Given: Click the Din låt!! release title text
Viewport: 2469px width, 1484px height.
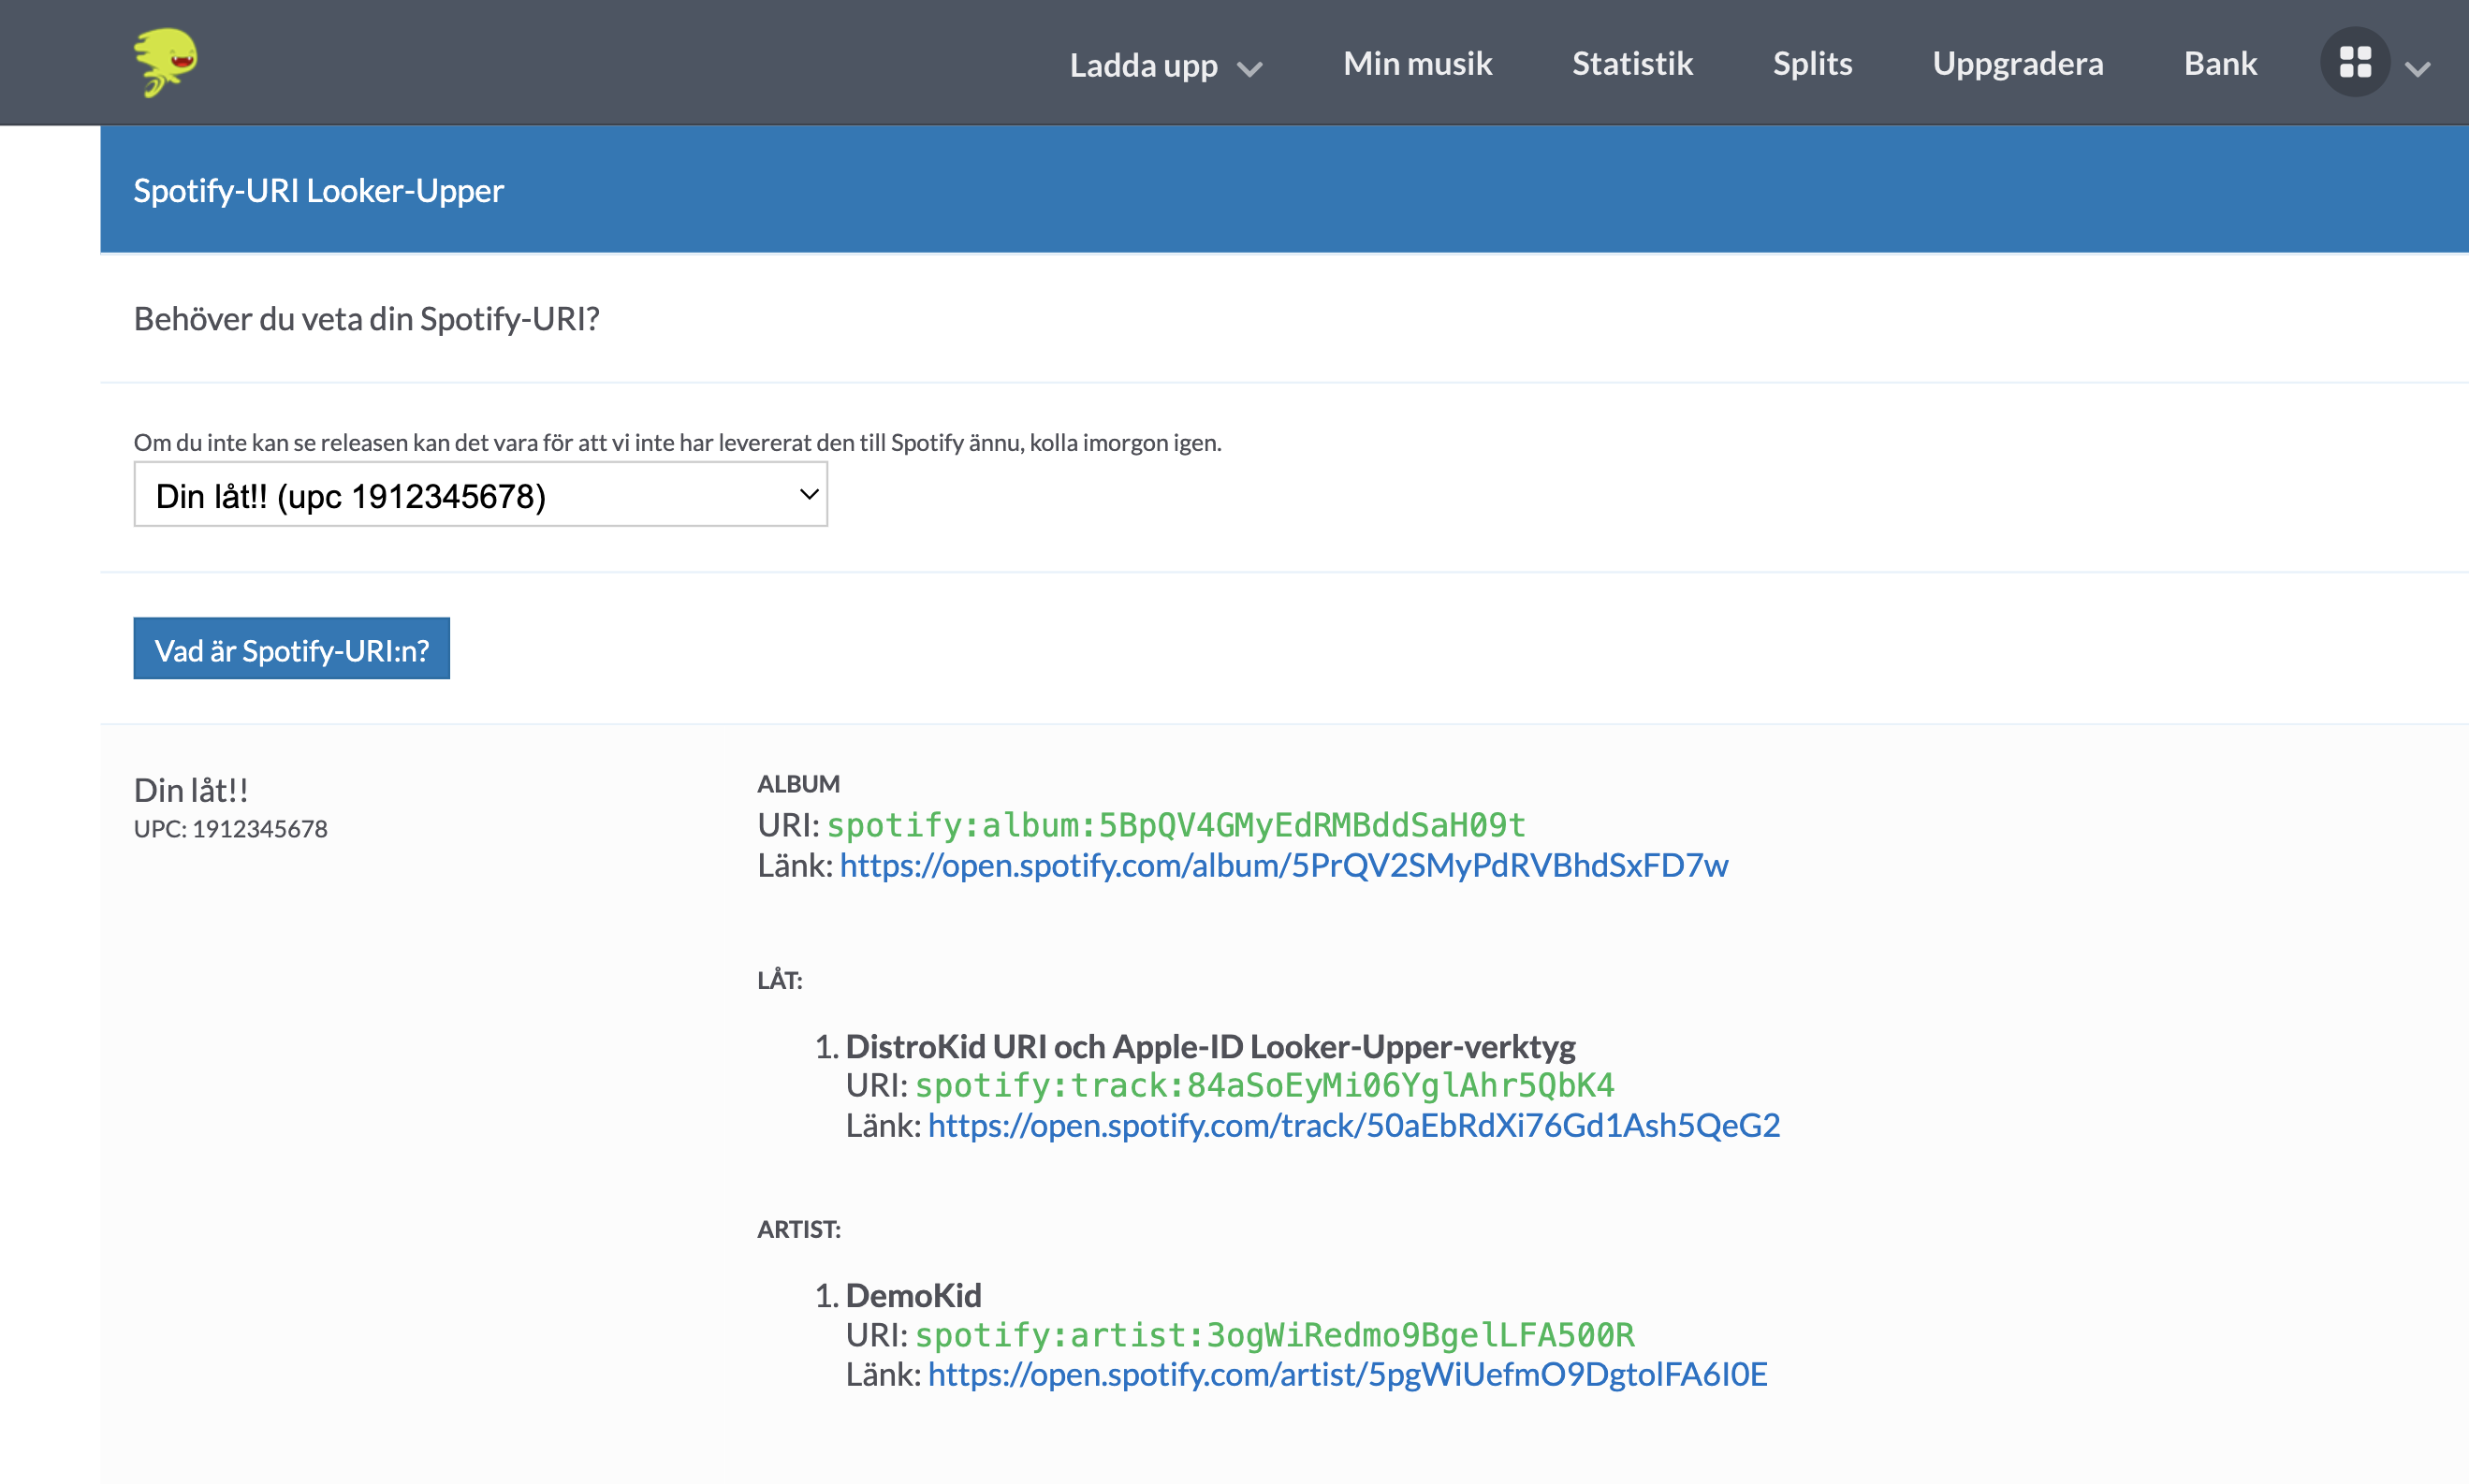Looking at the screenshot, I should pyautogui.click(x=190, y=790).
